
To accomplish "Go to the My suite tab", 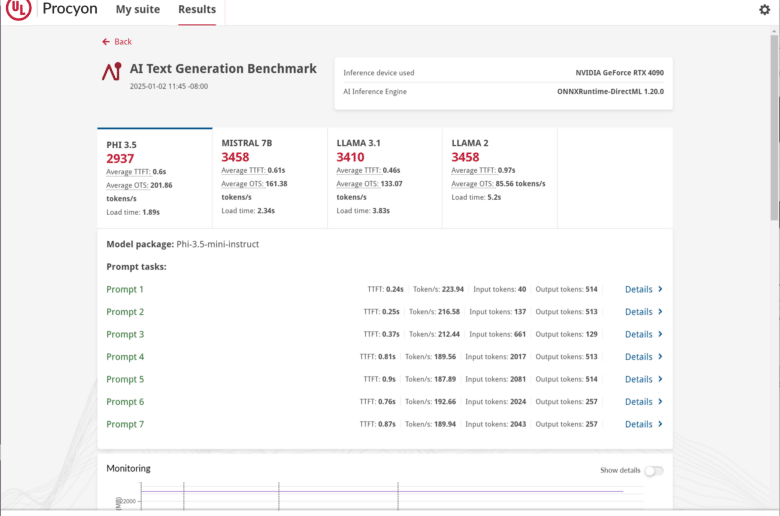I will [x=138, y=9].
